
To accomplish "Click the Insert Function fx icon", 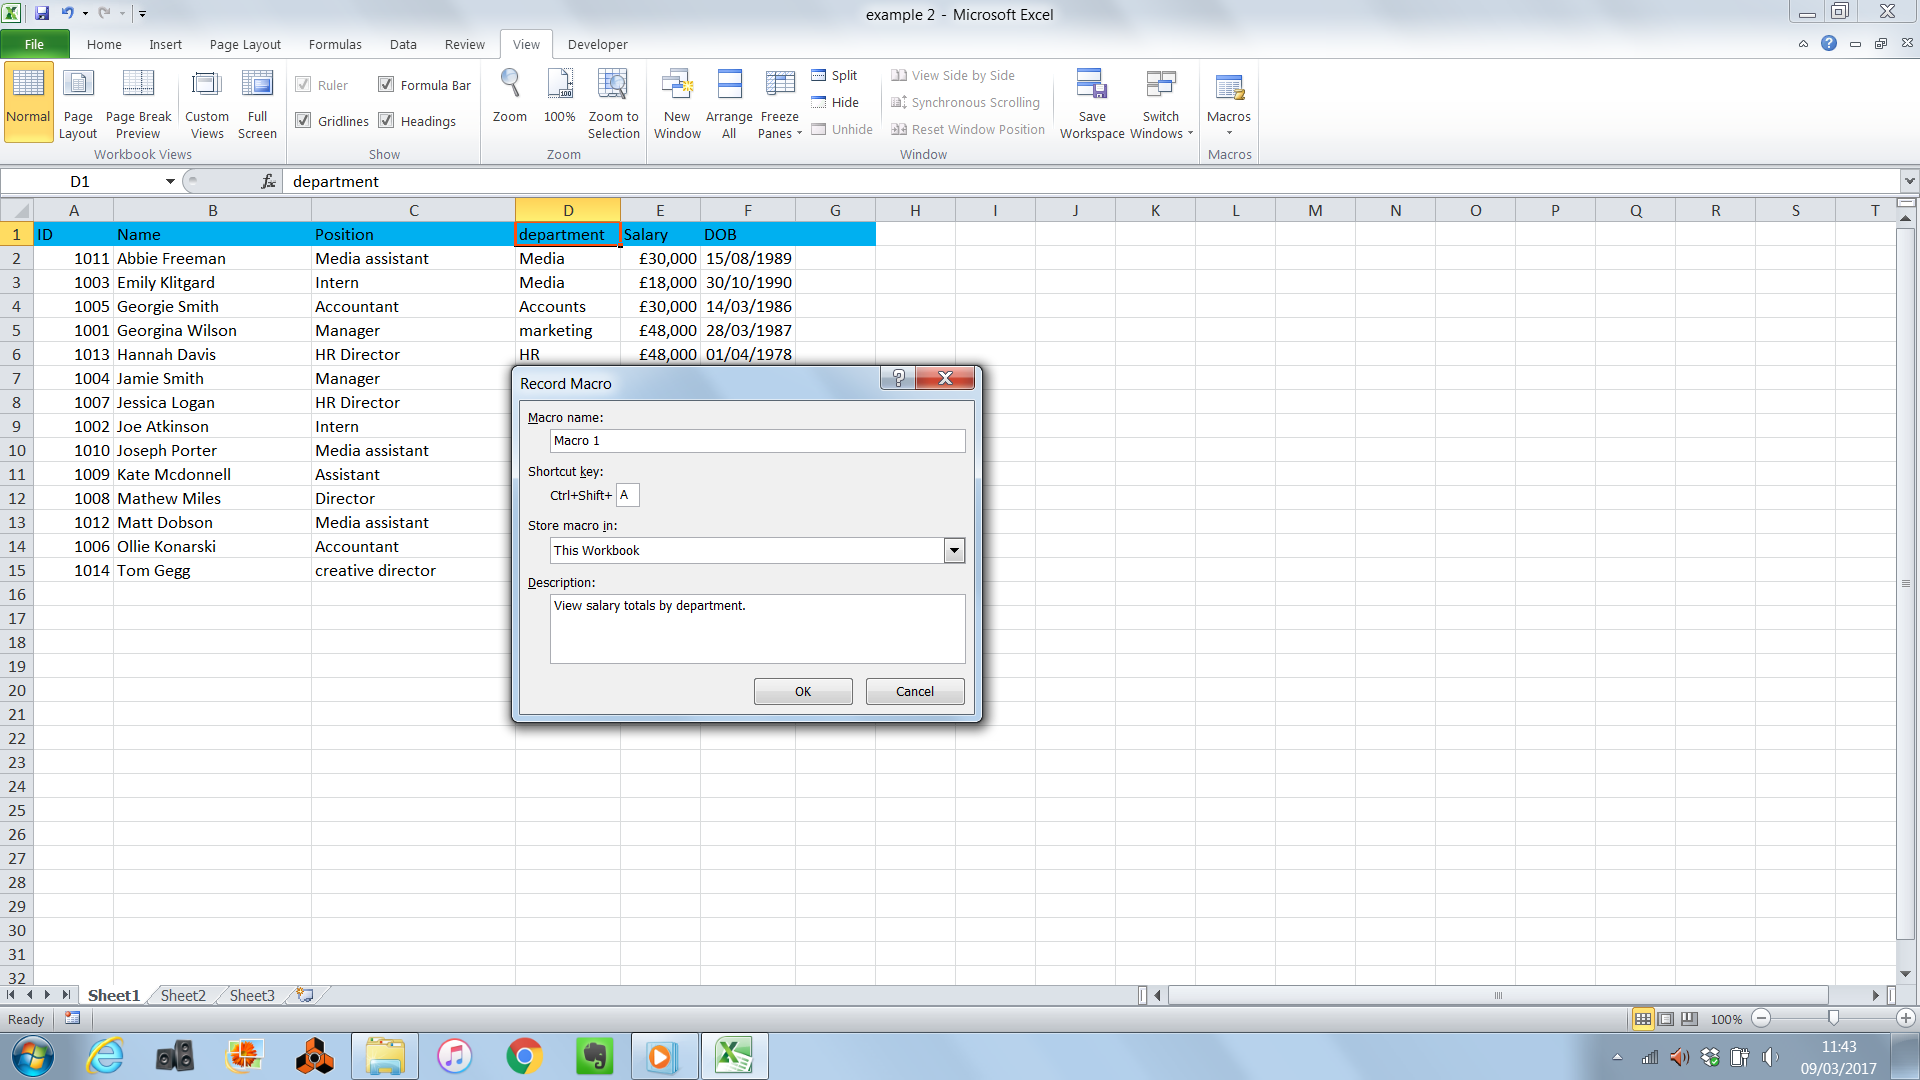I will pyautogui.click(x=267, y=181).
